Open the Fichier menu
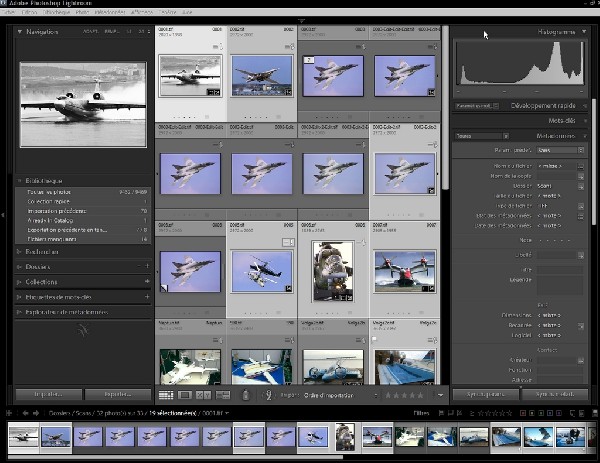 (8, 12)
